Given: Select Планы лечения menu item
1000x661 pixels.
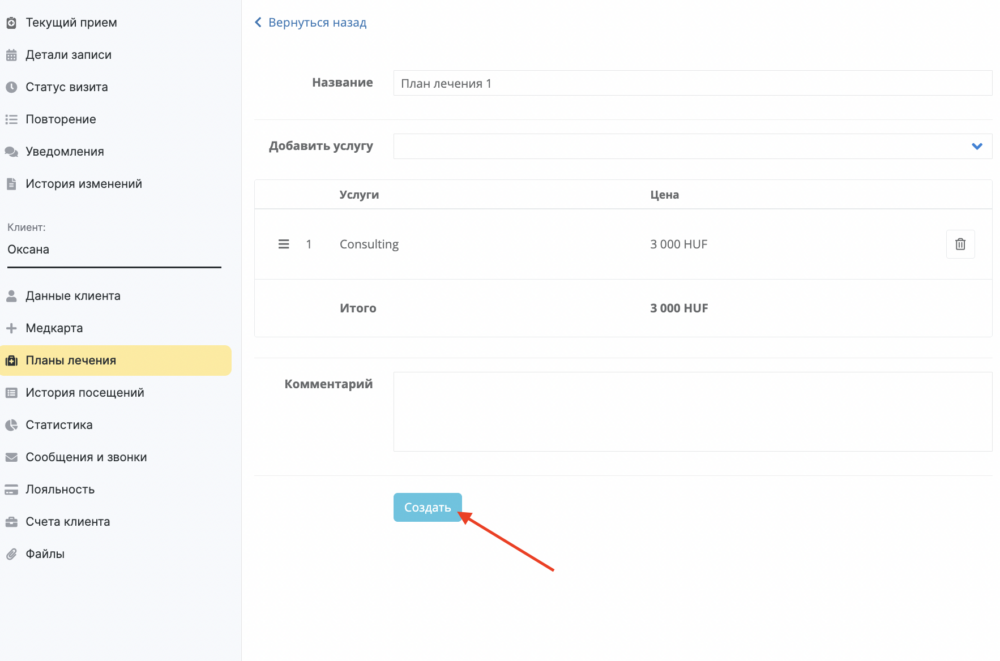Looking at the screenshot, I should point(71,360).
